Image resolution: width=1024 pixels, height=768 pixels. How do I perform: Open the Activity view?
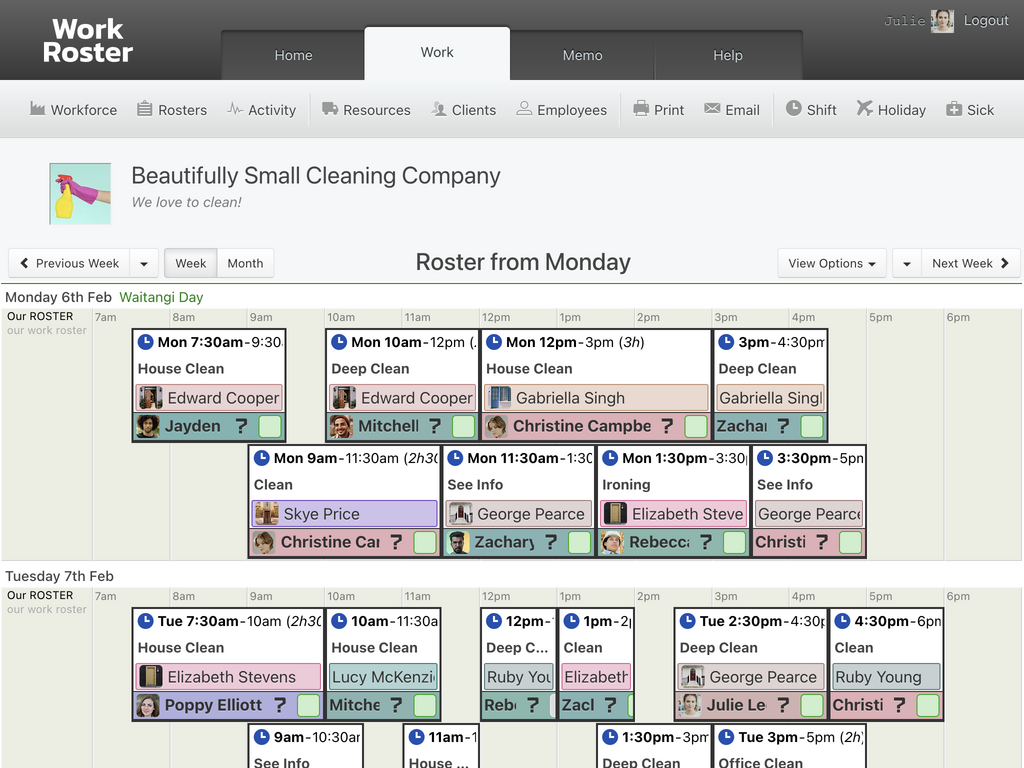coord(262,109)
